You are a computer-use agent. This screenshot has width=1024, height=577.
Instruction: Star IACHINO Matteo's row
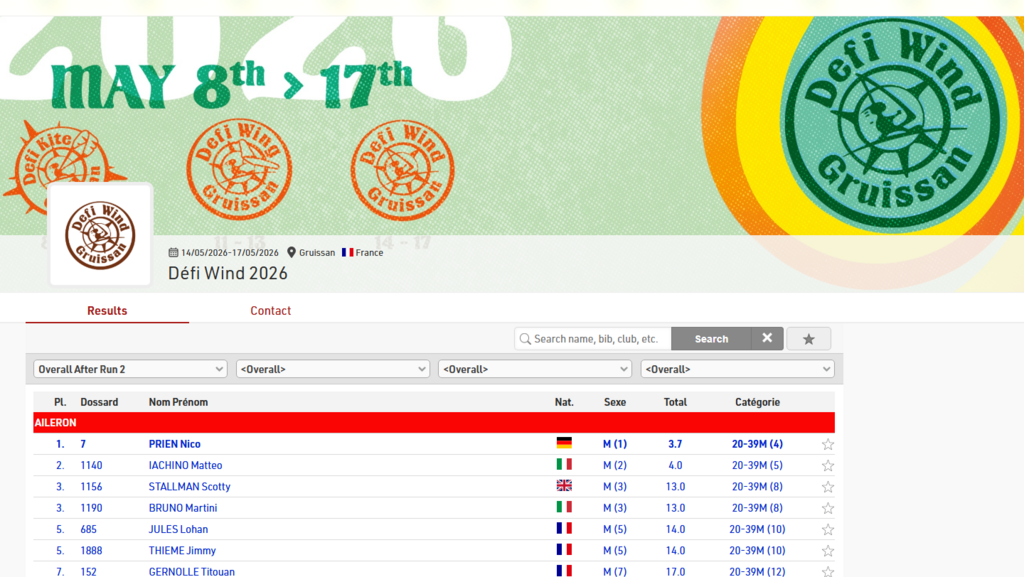click(x=827, y=465)
